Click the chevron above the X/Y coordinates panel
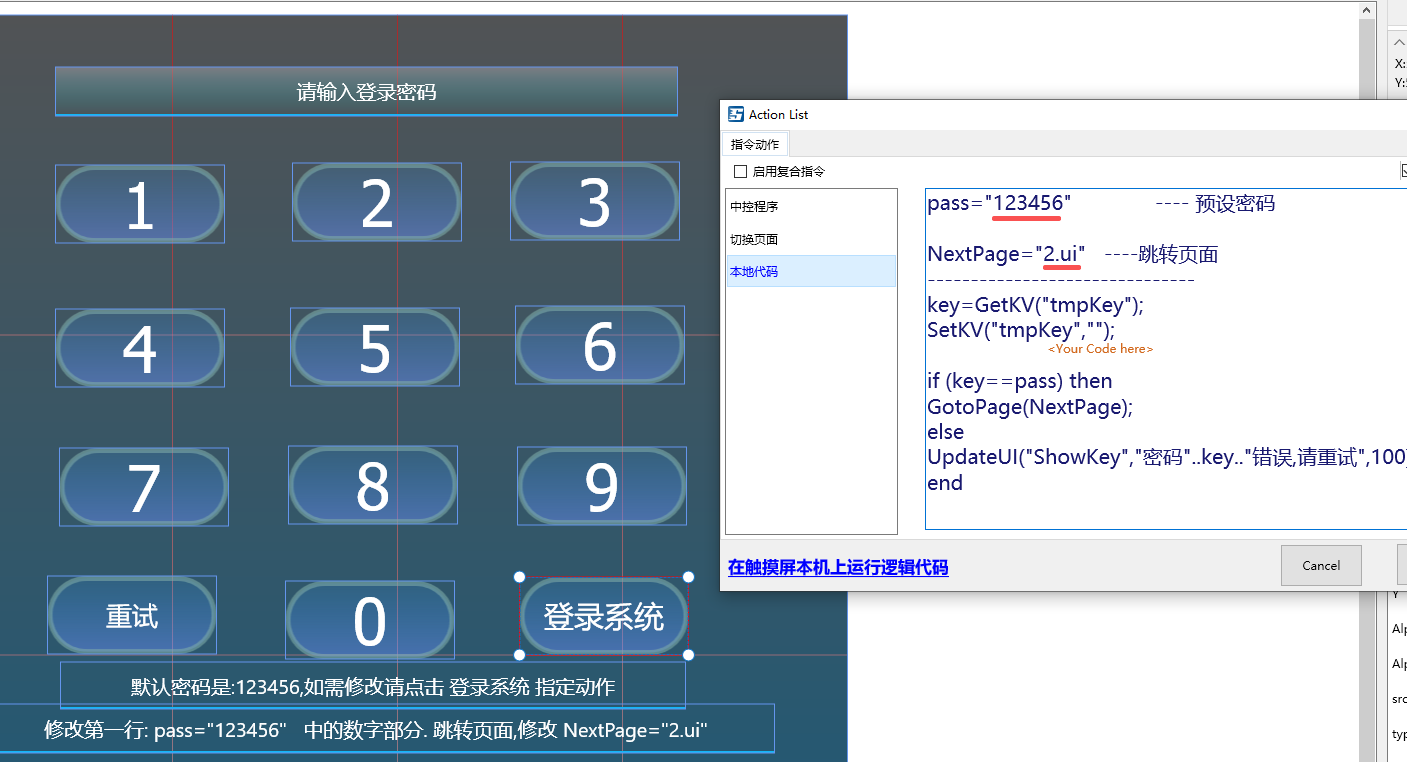This screenshot has height=762, width=1407. [1399, 41]
